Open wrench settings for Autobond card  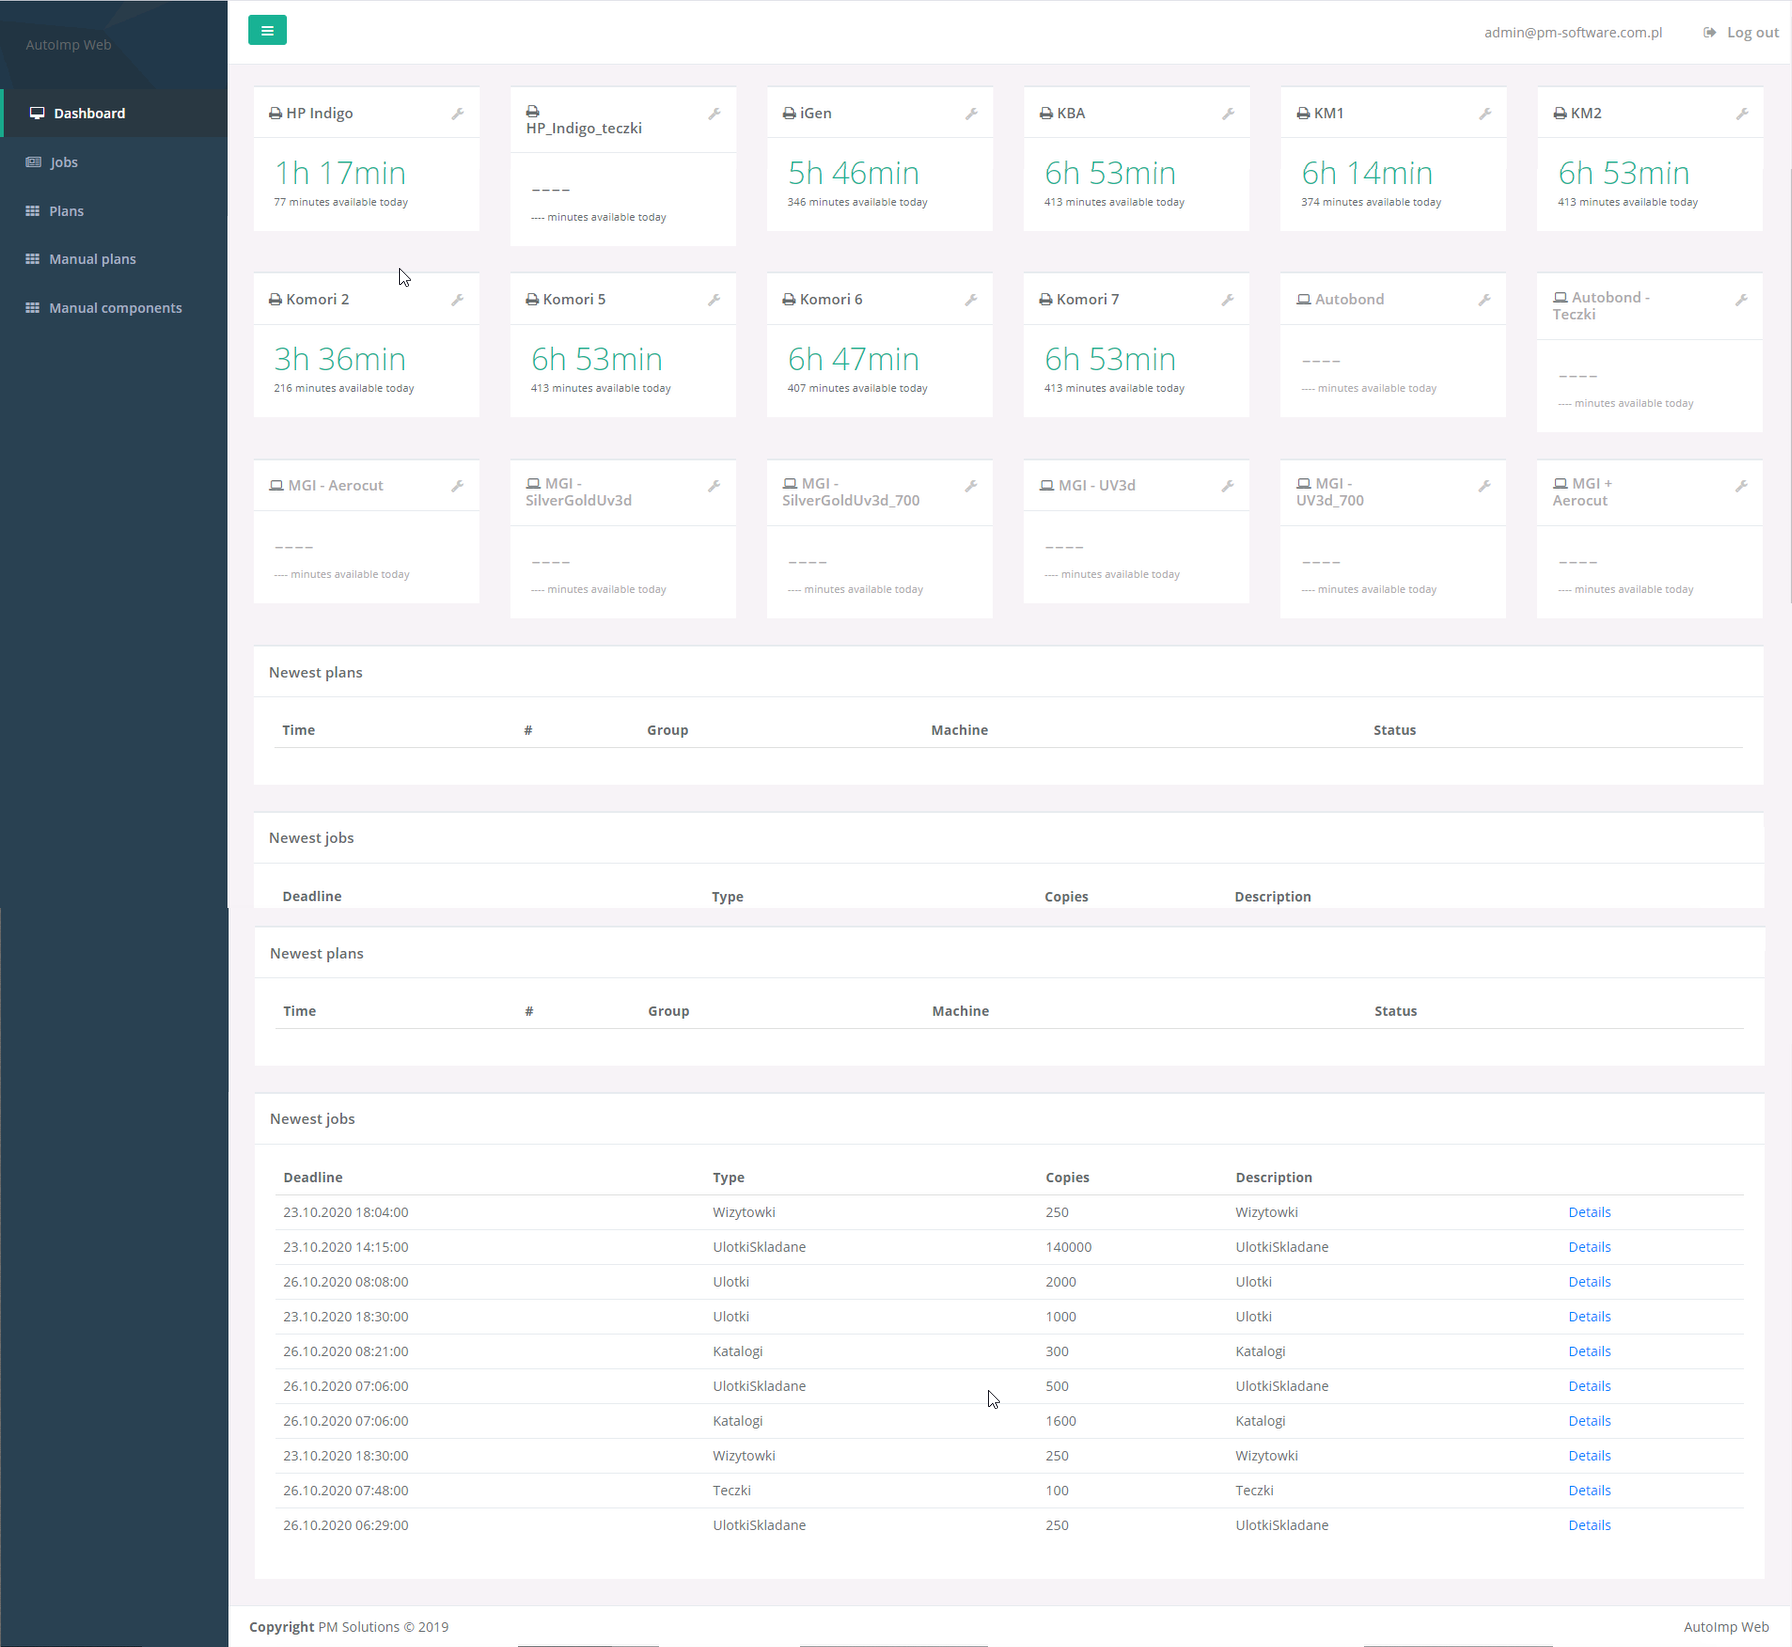[1484, 300]
